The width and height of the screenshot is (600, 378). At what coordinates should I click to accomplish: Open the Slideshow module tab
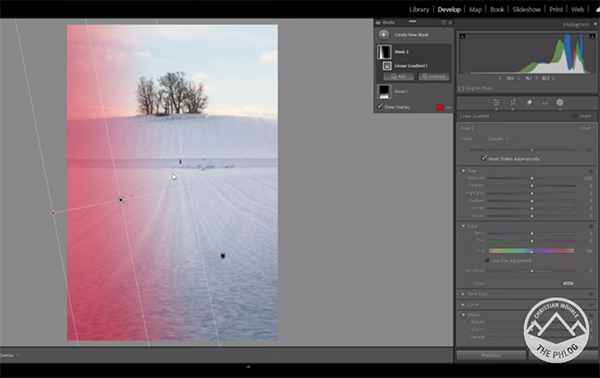(x=527, y=10)
